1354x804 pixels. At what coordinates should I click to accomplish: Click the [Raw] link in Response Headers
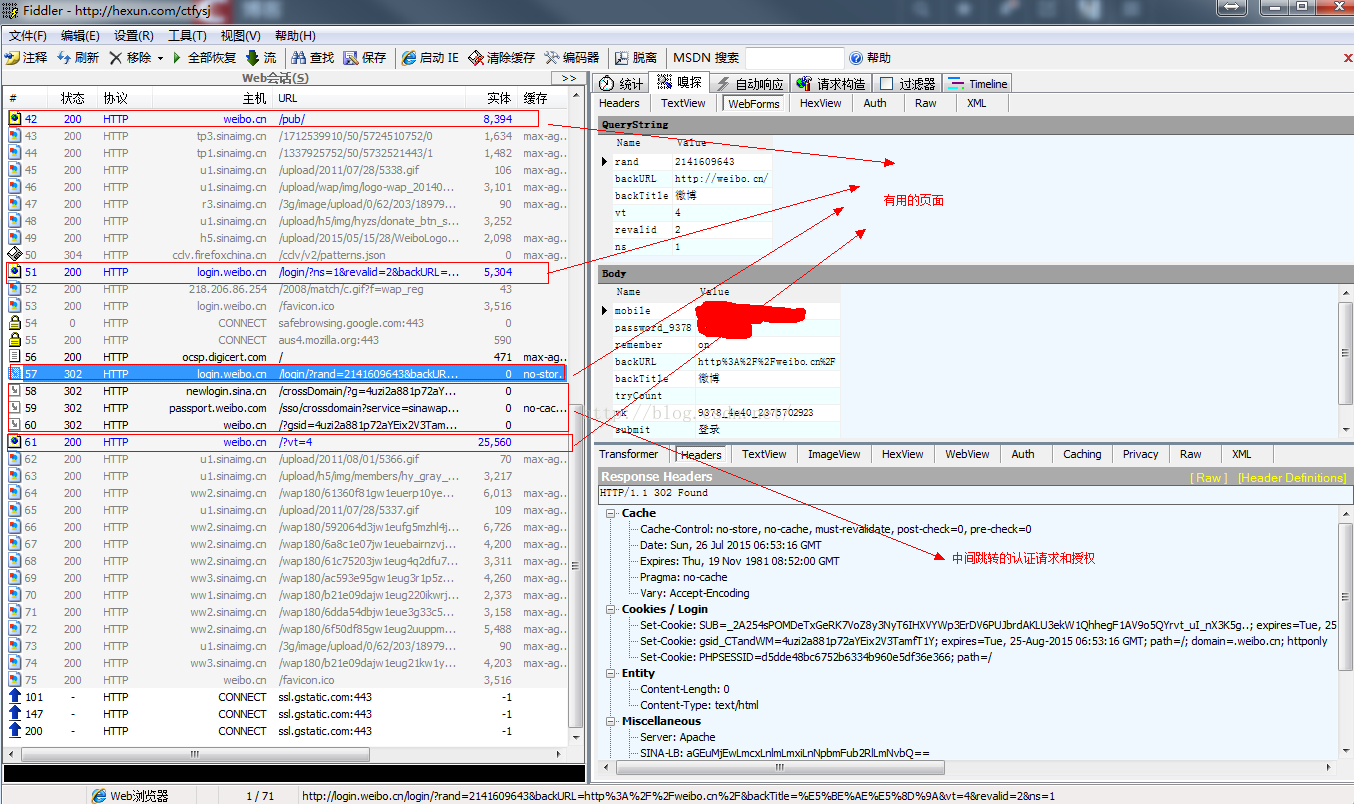[x=1209, y=478]
